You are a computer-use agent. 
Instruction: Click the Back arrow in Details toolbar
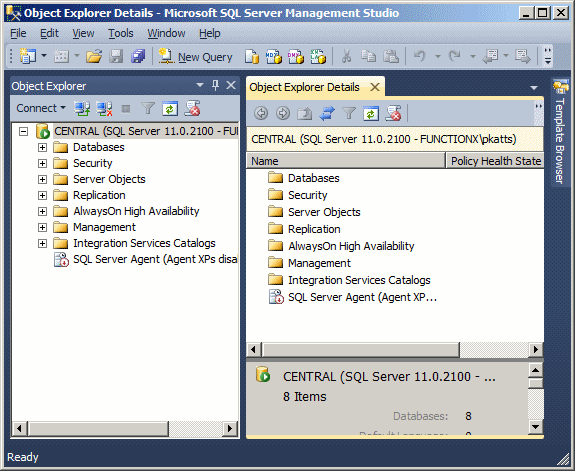pyautogui.click(x=261, y=113)
